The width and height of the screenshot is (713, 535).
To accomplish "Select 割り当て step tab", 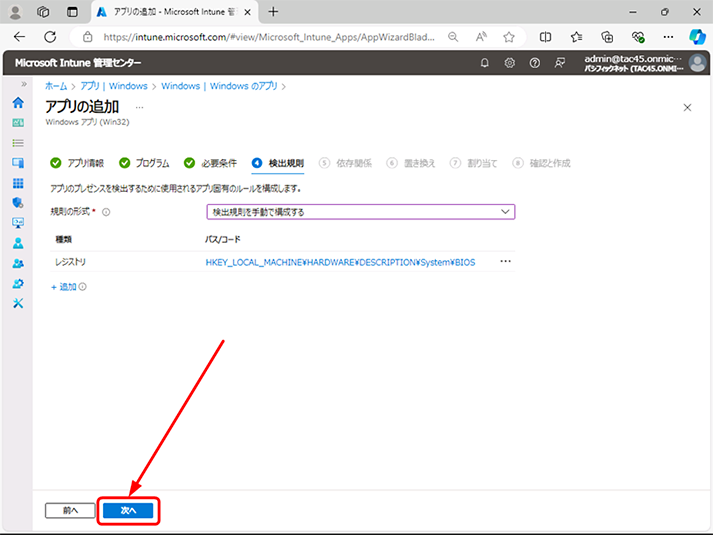I will pyautogui.click(x=474, y=163).
